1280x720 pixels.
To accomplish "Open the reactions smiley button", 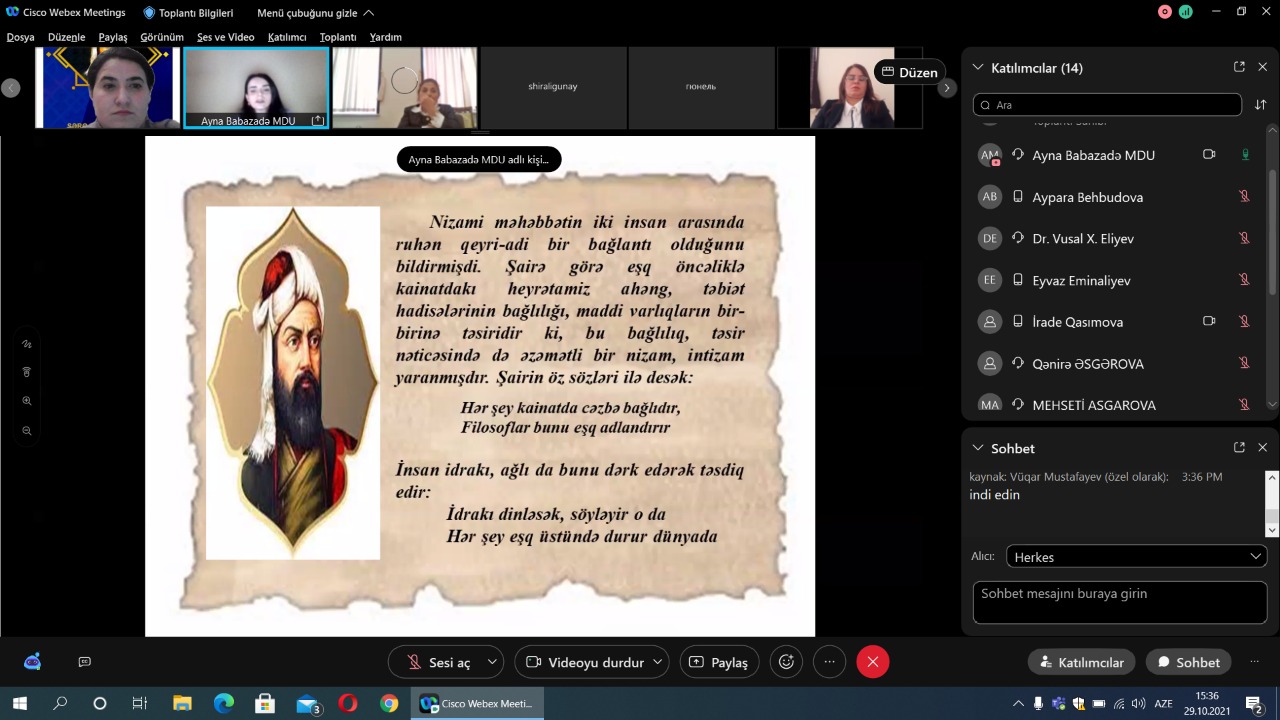I will 787,662.
